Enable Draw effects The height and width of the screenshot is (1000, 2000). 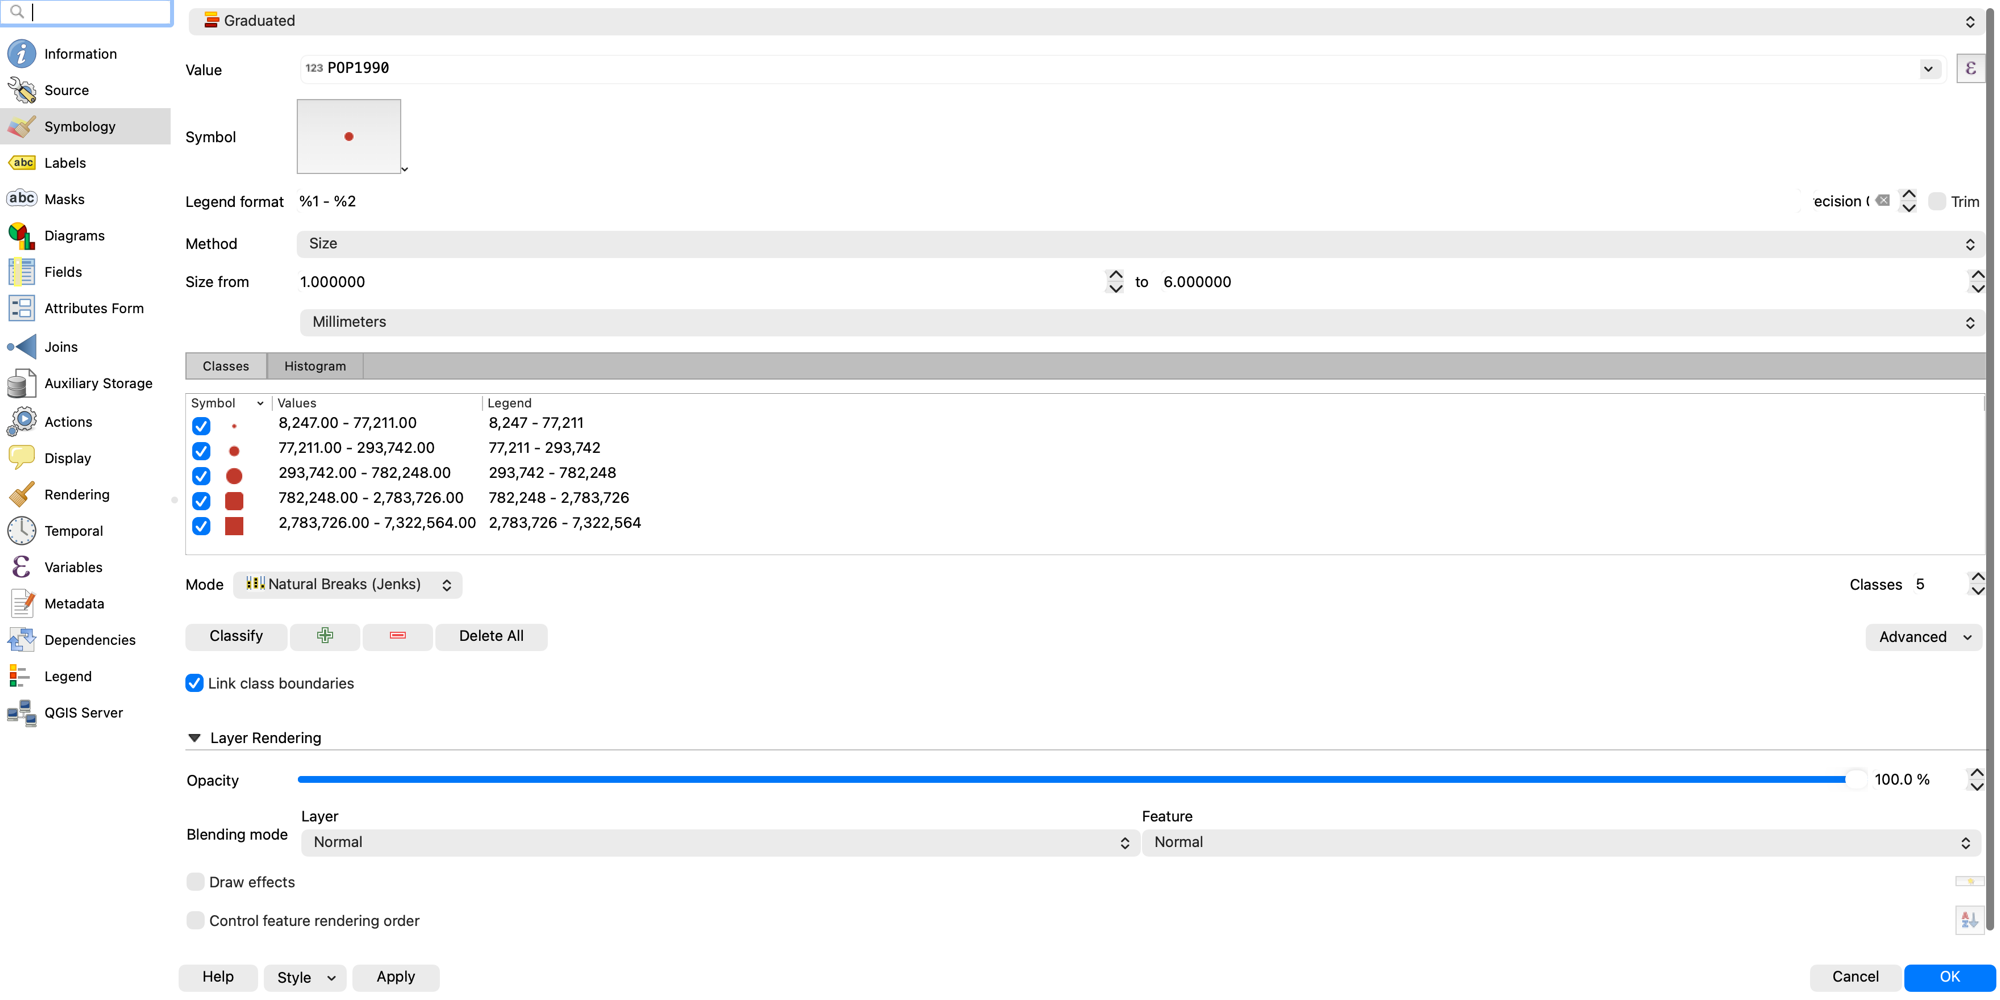click(x=195, y=882)
